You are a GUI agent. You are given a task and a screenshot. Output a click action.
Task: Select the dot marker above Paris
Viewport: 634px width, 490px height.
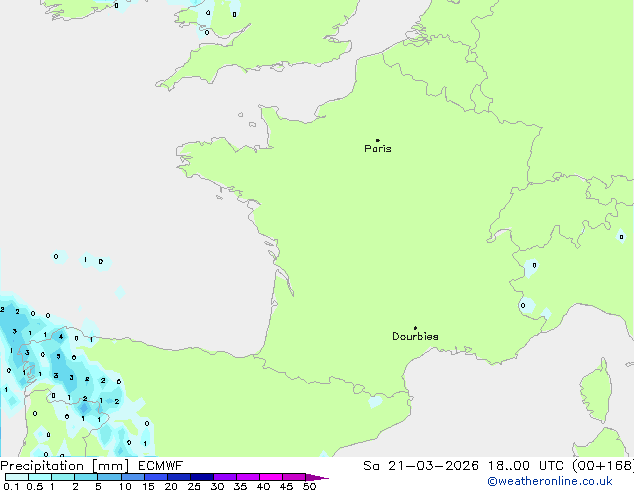pos(378,140)
